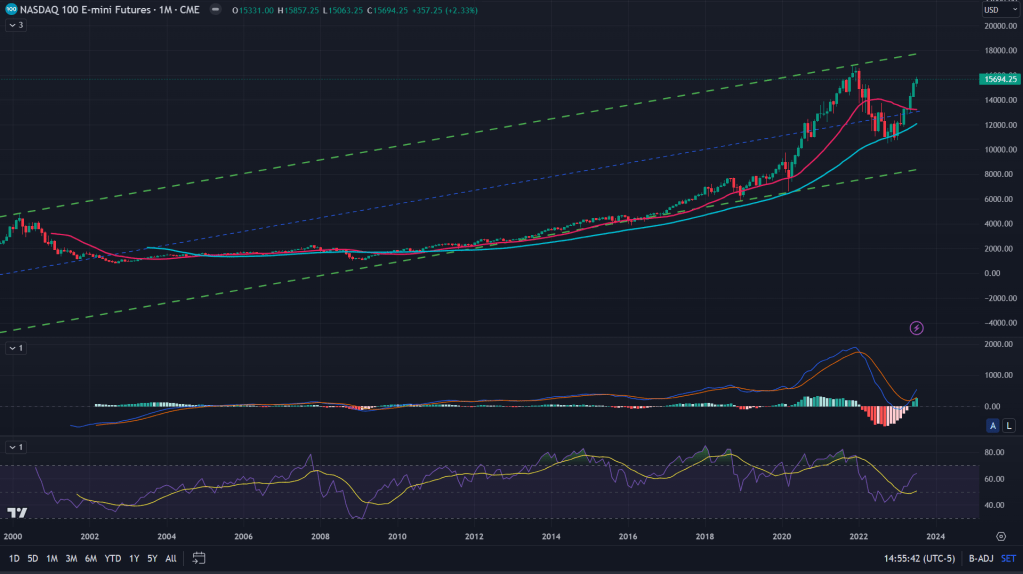Toggle SET settlement as close option
The width and height of the screenshot is (1023, 574).
[1008, 557]
